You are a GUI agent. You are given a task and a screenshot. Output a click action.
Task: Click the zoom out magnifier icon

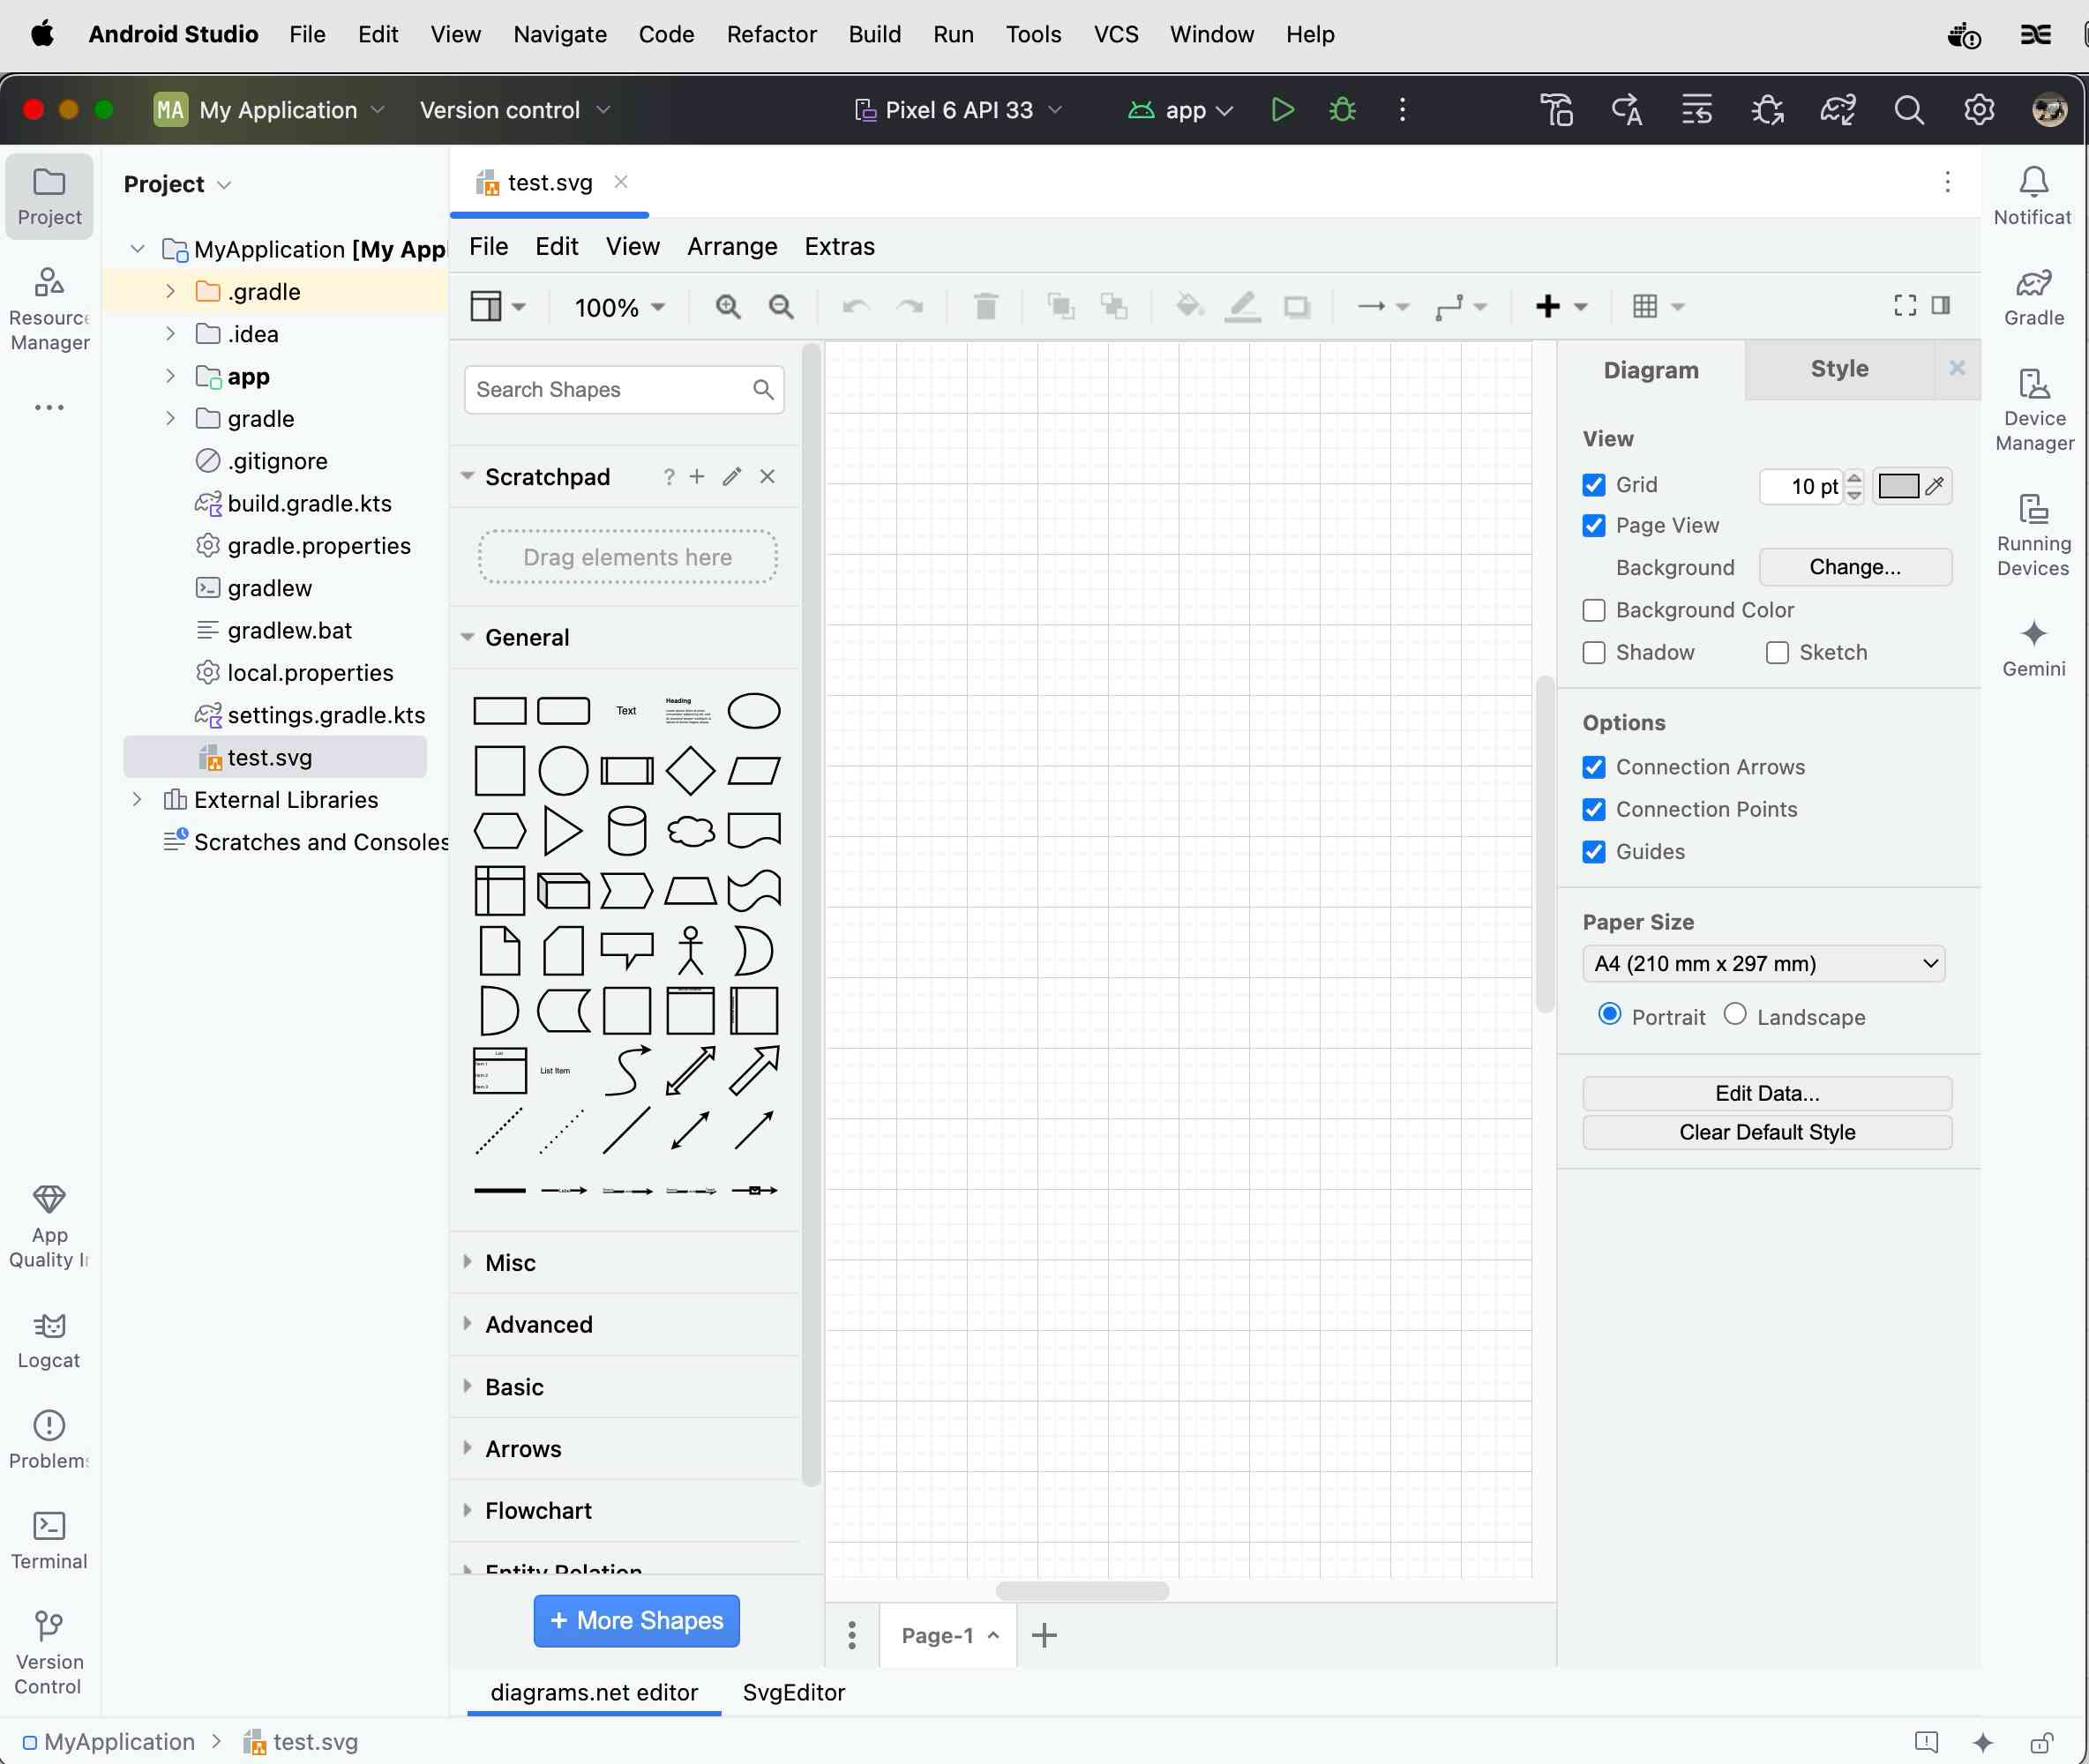(x=781, y=307)
